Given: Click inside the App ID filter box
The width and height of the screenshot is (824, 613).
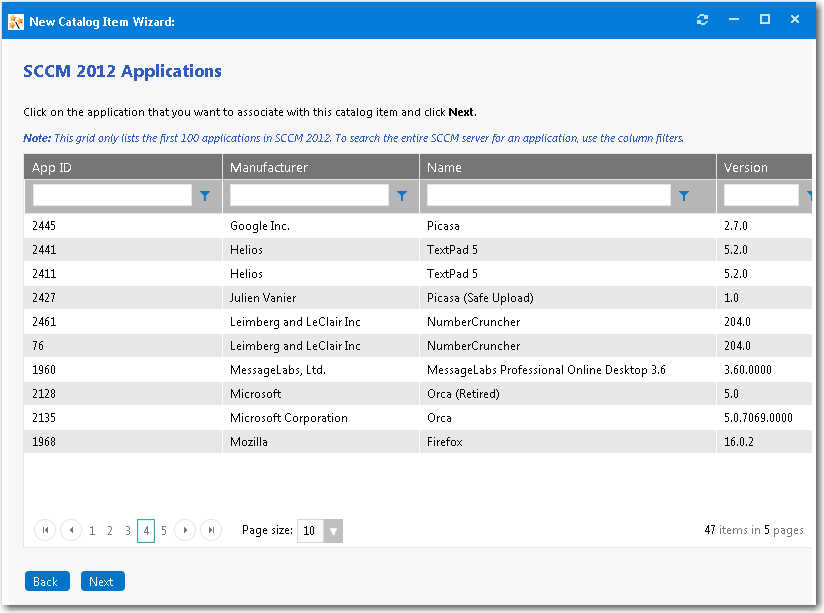Looking at the screenshot, I should (110, 196).
